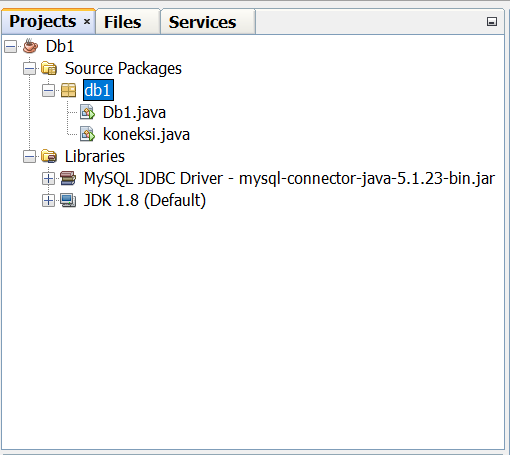
Task: Click the Db1.java file icon
Action: click(87, 112)
